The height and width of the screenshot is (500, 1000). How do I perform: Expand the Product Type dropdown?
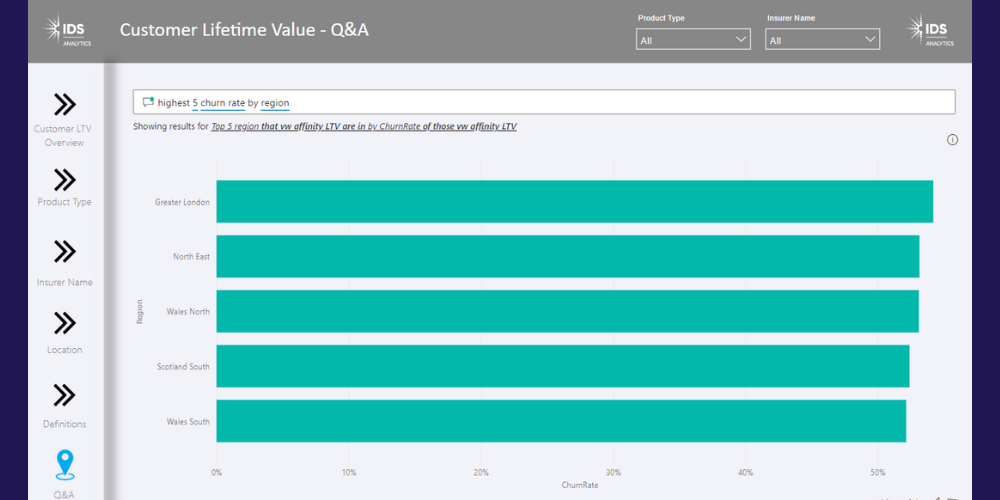tap(693, 40)
